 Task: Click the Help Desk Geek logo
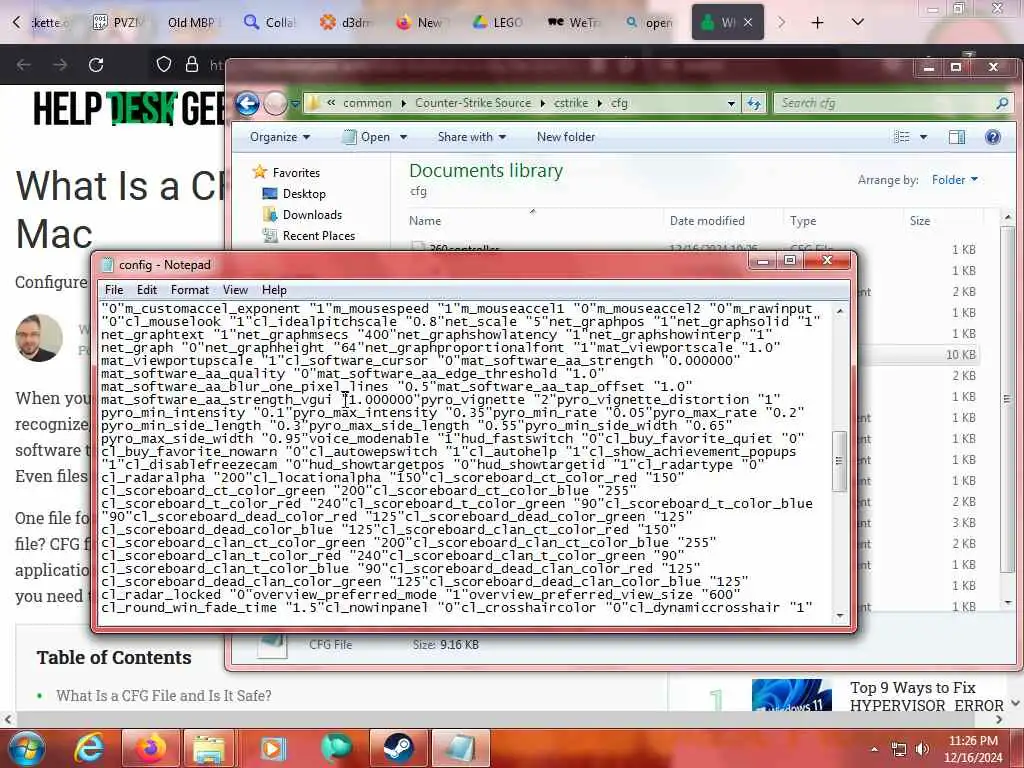point(129,108)
